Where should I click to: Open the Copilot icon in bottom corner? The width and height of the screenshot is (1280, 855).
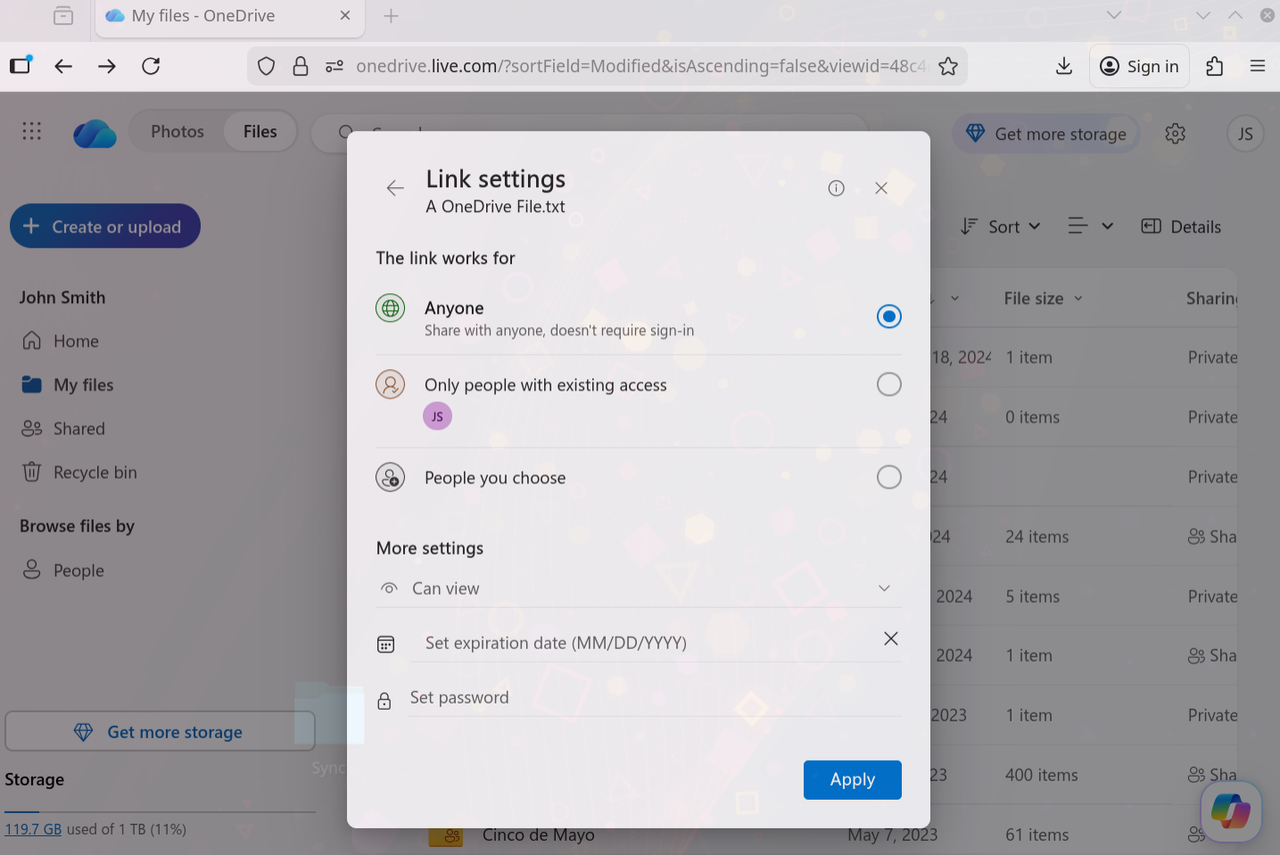1231,812
